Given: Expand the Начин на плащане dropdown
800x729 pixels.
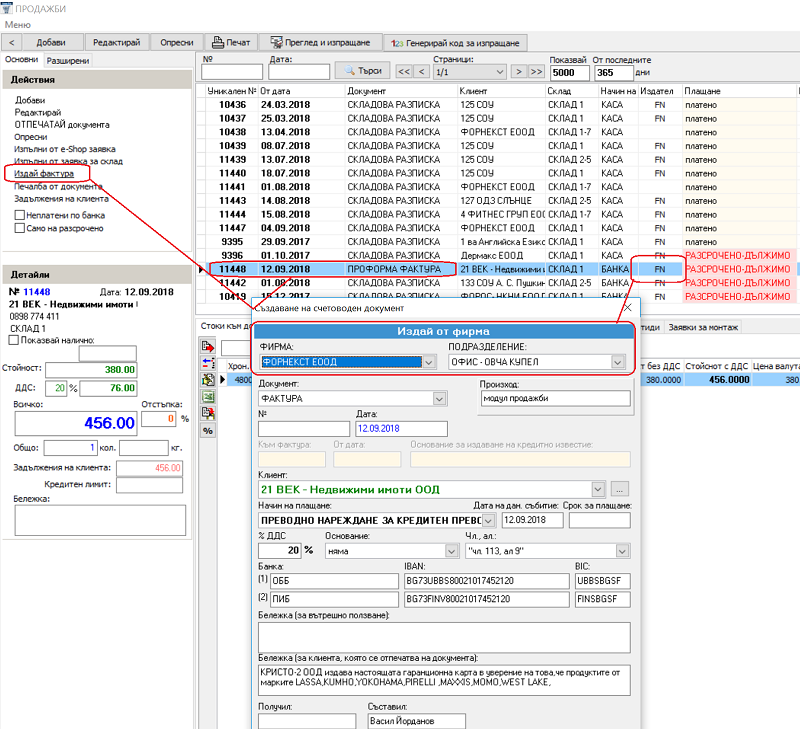Looking at the screenshot, I should [x=488, y=520].
